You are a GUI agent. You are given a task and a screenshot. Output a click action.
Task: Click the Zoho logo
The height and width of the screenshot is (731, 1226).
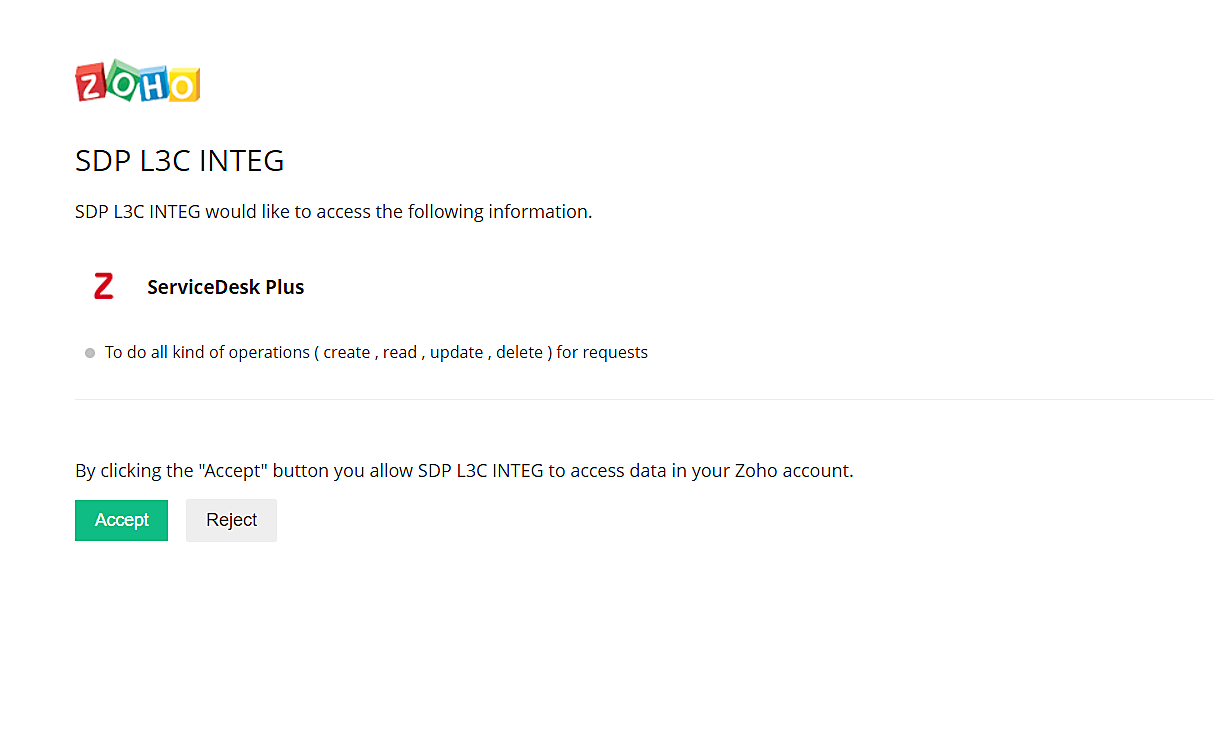138,82
